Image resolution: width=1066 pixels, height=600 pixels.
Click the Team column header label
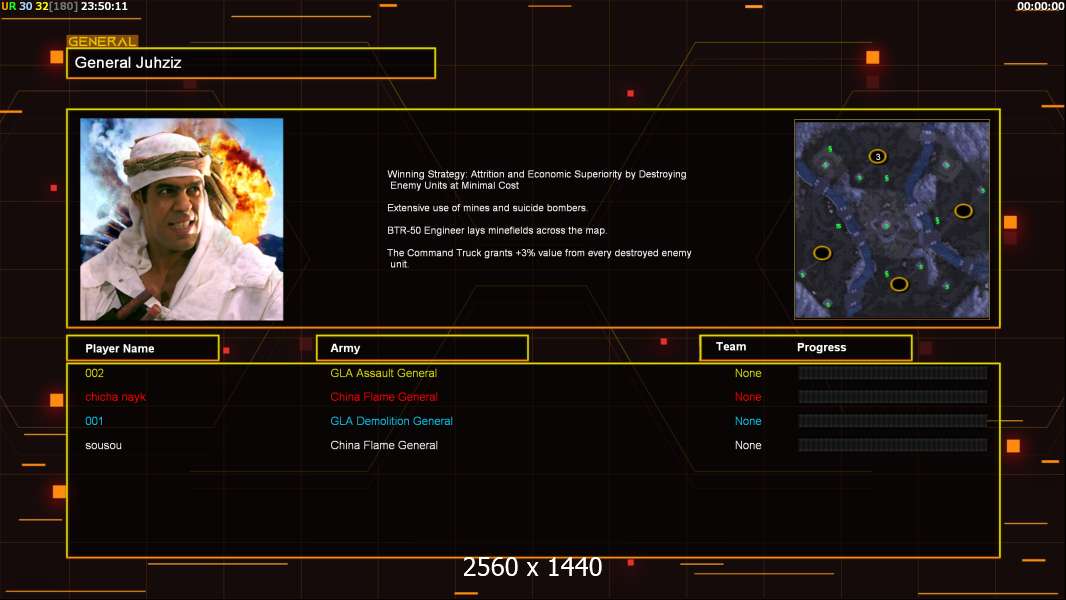(x=731, y=347)
